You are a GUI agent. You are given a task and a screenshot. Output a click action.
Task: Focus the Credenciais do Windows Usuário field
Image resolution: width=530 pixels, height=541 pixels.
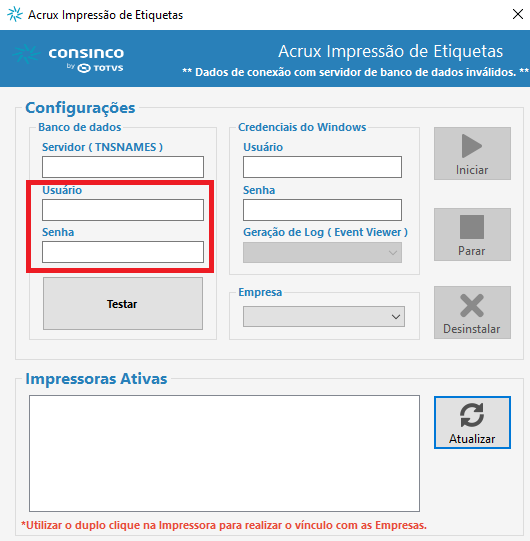point(322,167)
